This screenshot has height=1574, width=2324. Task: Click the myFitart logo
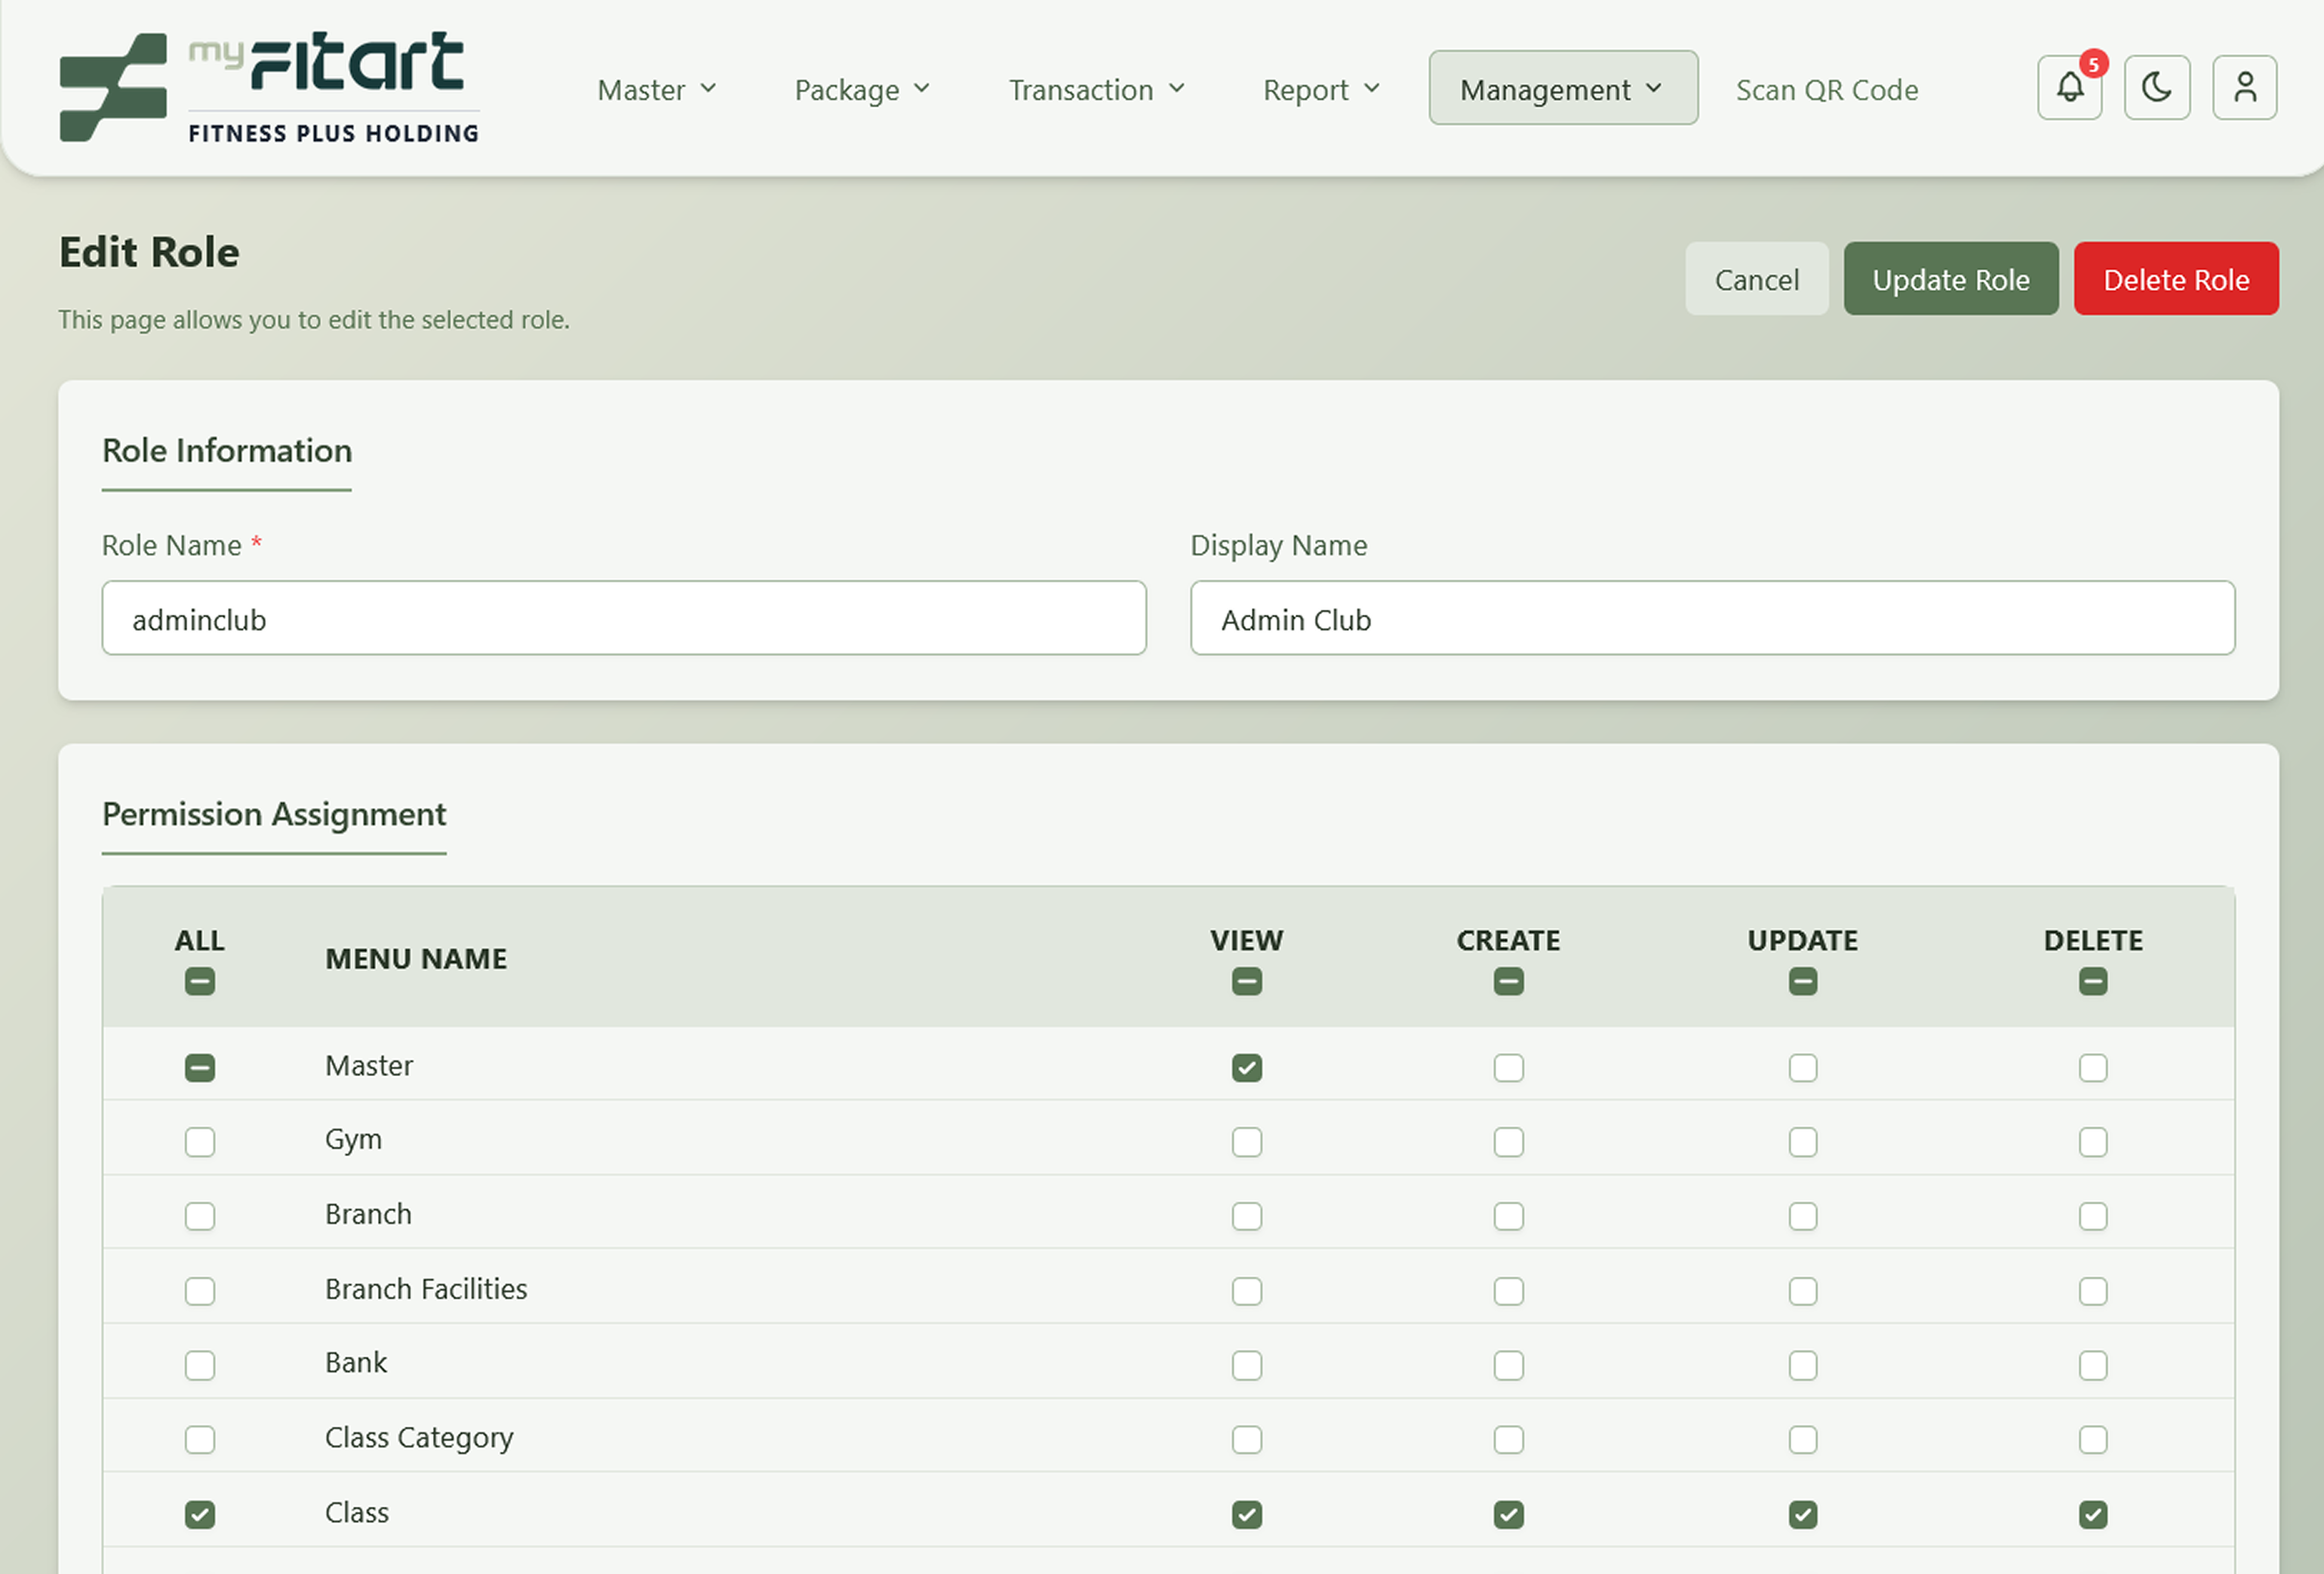tap(269, 88)
